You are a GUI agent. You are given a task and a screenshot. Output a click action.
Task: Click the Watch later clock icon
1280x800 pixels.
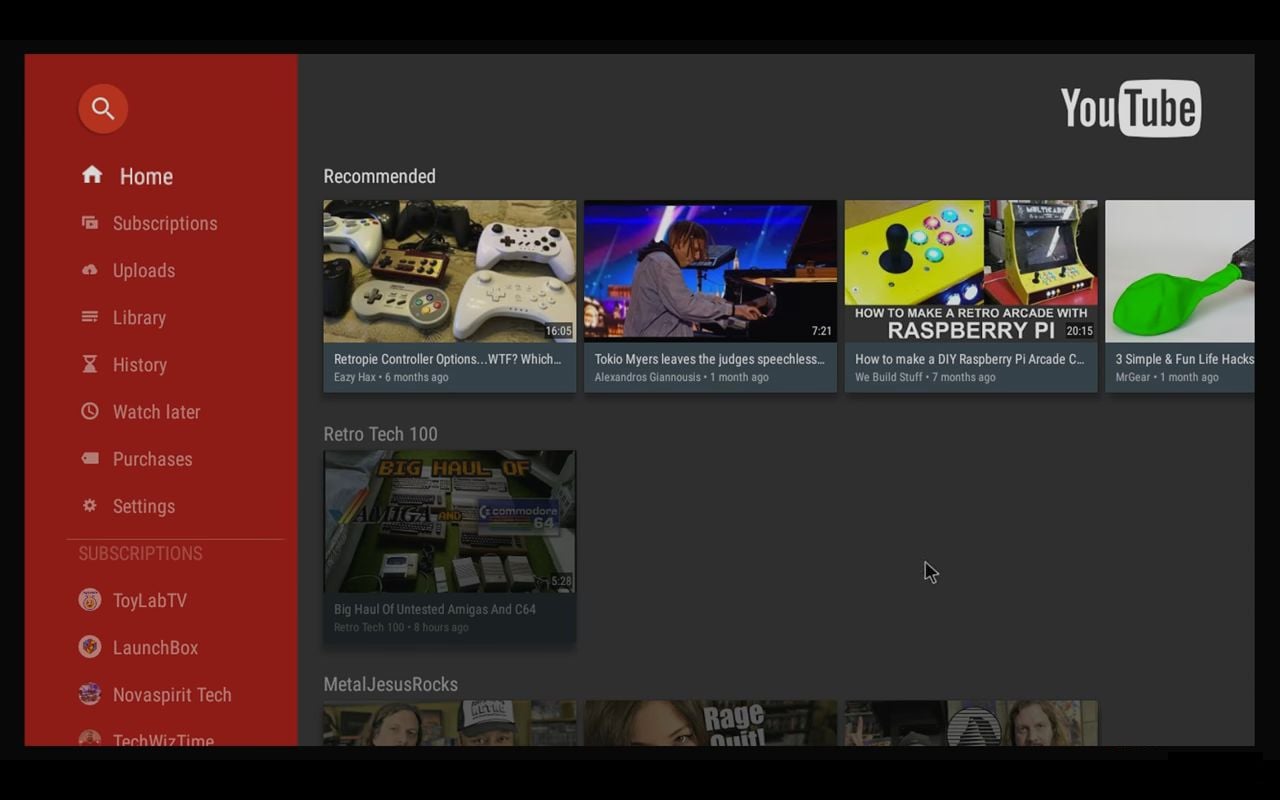click(x=90, y=411)
